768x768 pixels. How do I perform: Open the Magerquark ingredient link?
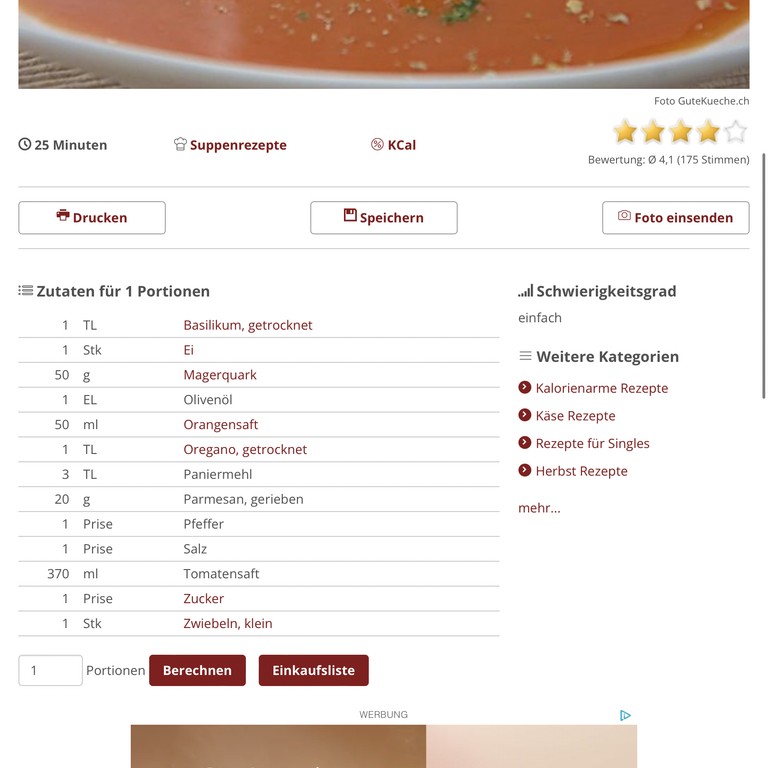tap(220, 375)
